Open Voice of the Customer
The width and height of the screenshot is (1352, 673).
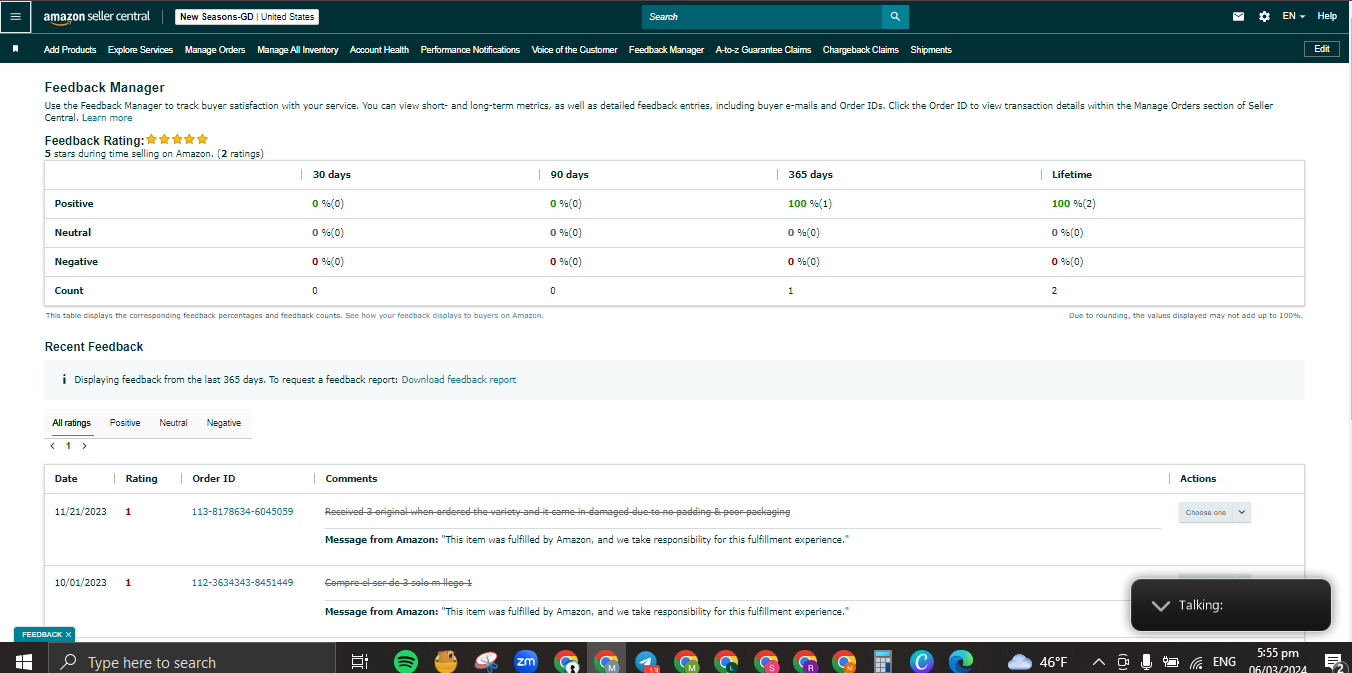pyautogui.click(x=574, y=49)
